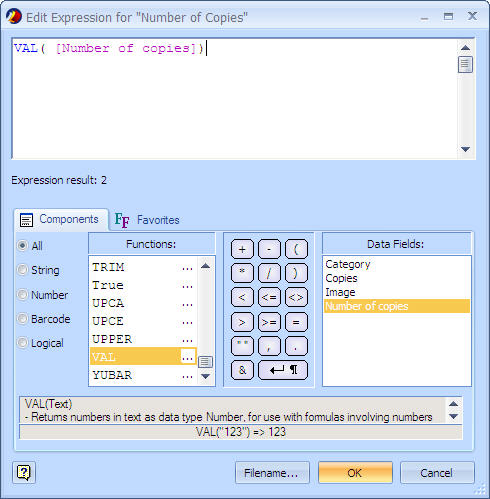
Task: Click the Filename... button
Action: click(272, 473)
